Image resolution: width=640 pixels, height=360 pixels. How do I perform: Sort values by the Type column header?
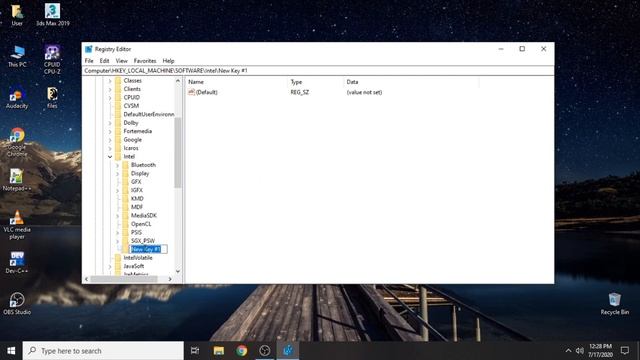click(316, 82)
